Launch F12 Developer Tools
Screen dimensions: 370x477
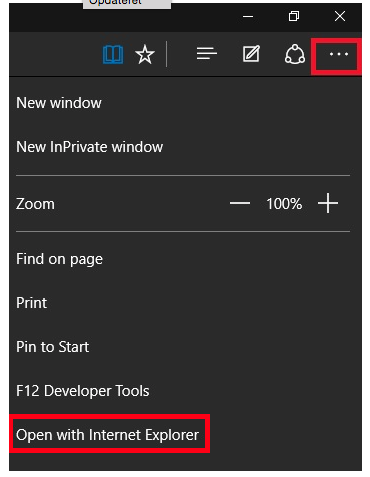pos(83,391)
